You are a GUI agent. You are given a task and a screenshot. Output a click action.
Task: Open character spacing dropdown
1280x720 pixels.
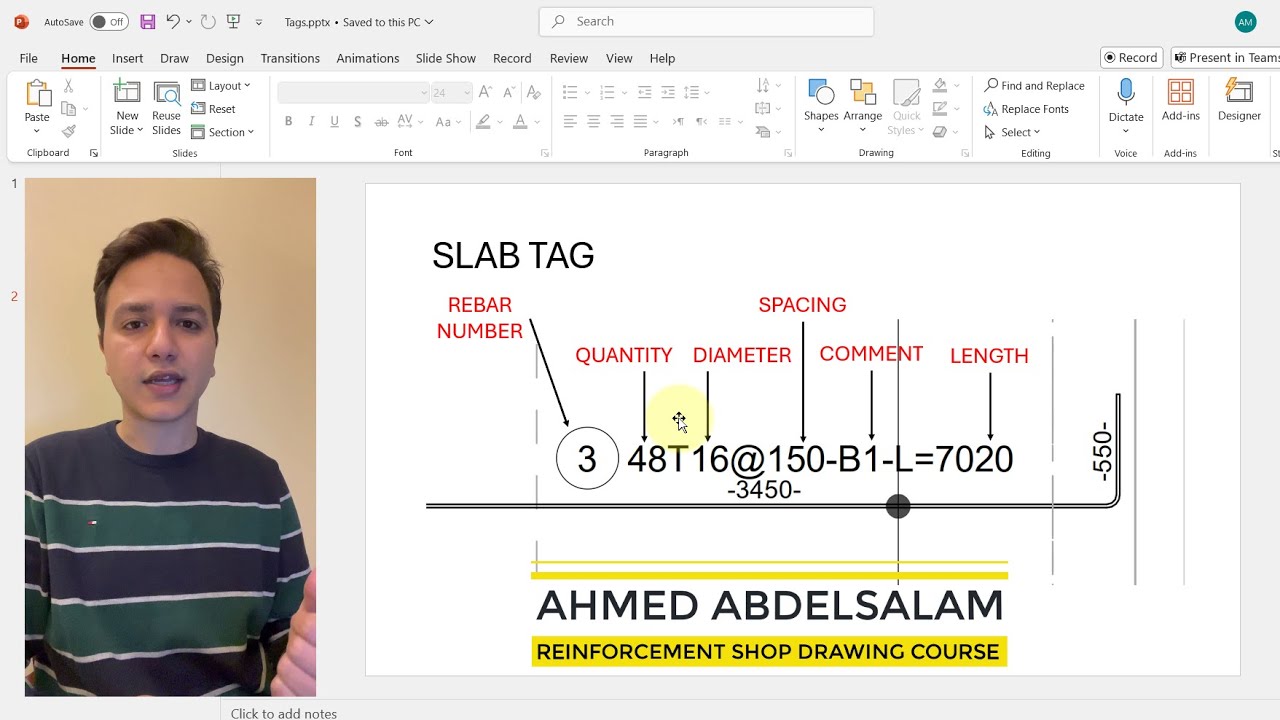point(408,122)
